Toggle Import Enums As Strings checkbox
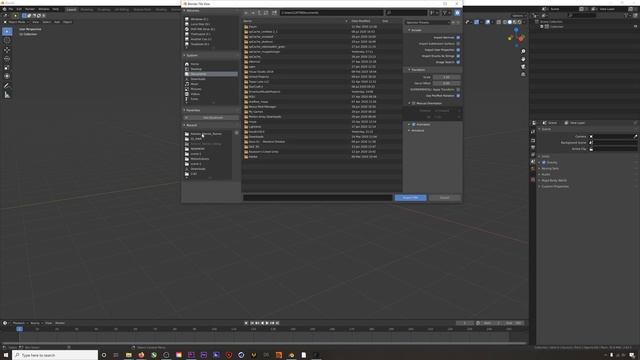 tap(458, 56)
